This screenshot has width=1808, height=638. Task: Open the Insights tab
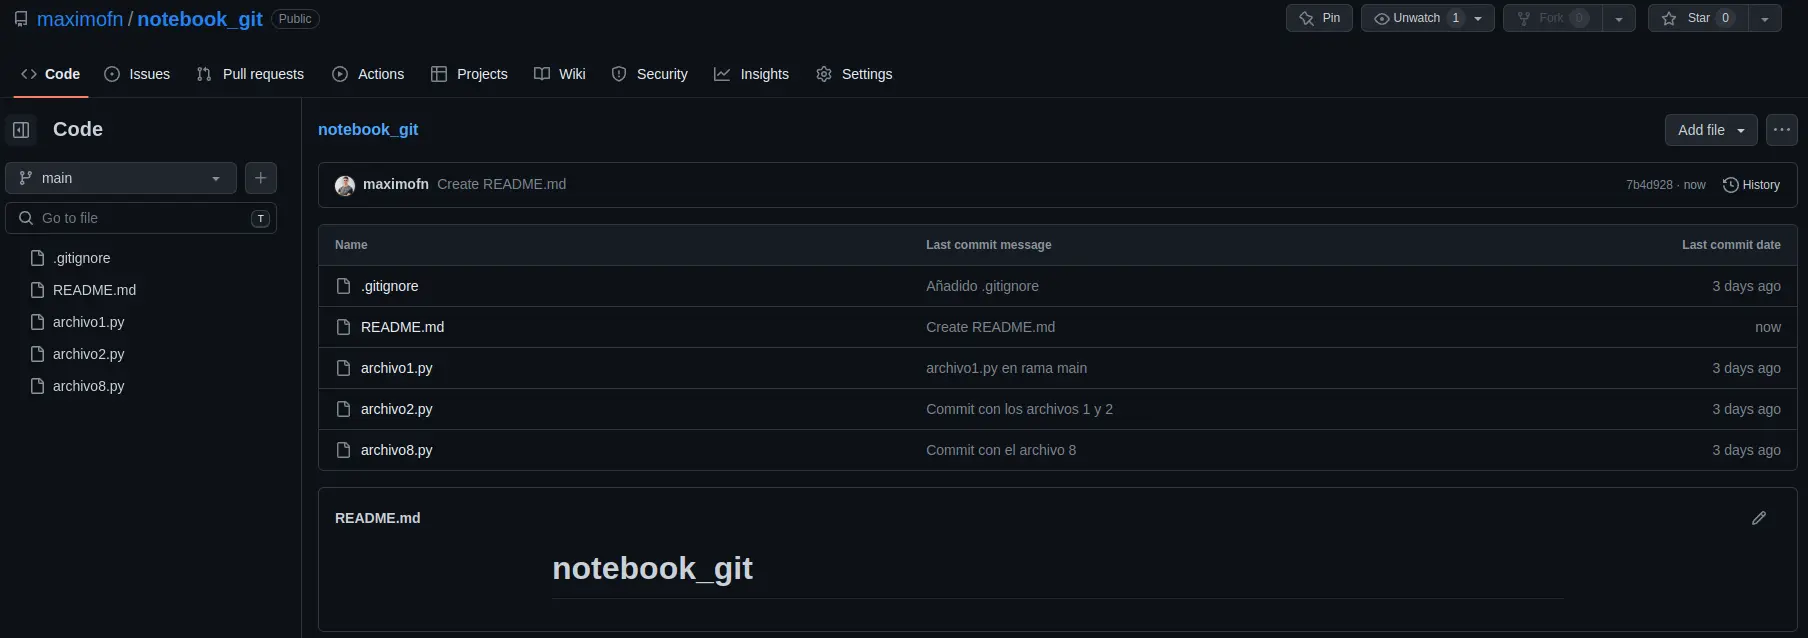(752, 74)
